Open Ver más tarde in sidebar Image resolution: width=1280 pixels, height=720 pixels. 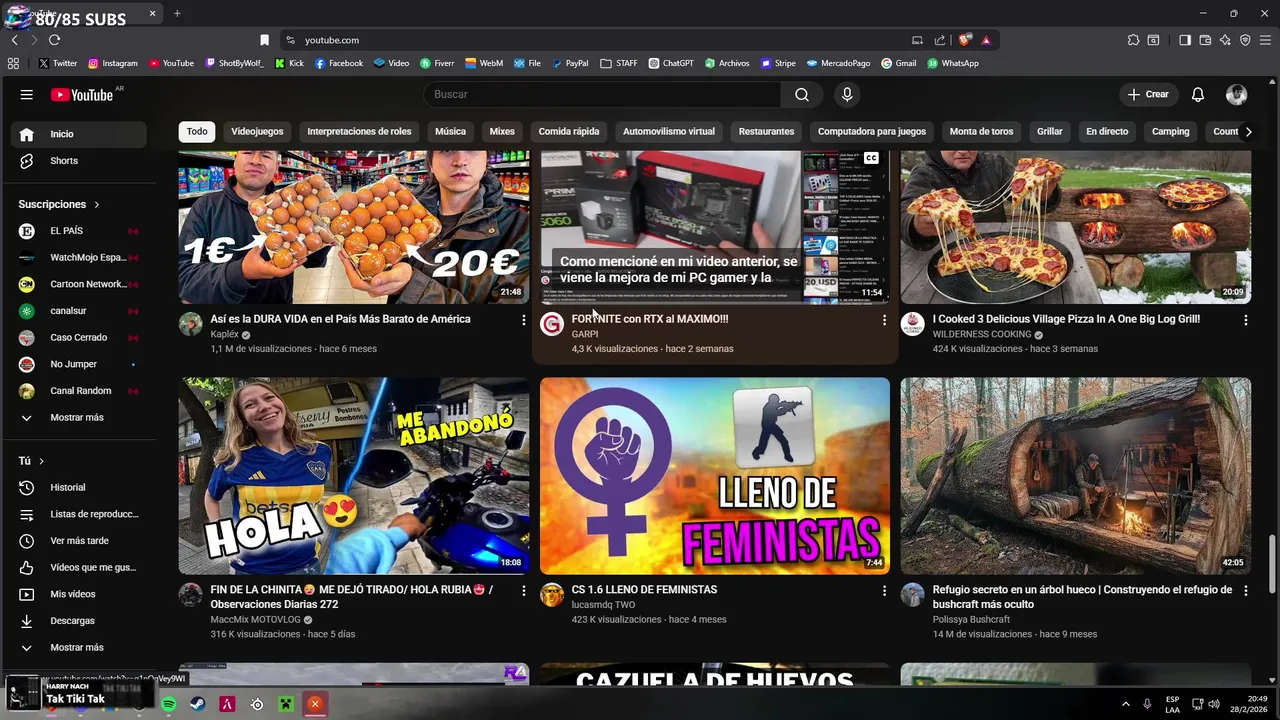coord(79,541)
